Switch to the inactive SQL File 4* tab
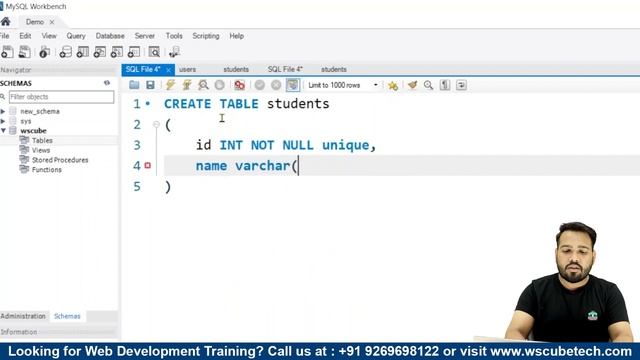The image size is (640, 360). [285, 69]
